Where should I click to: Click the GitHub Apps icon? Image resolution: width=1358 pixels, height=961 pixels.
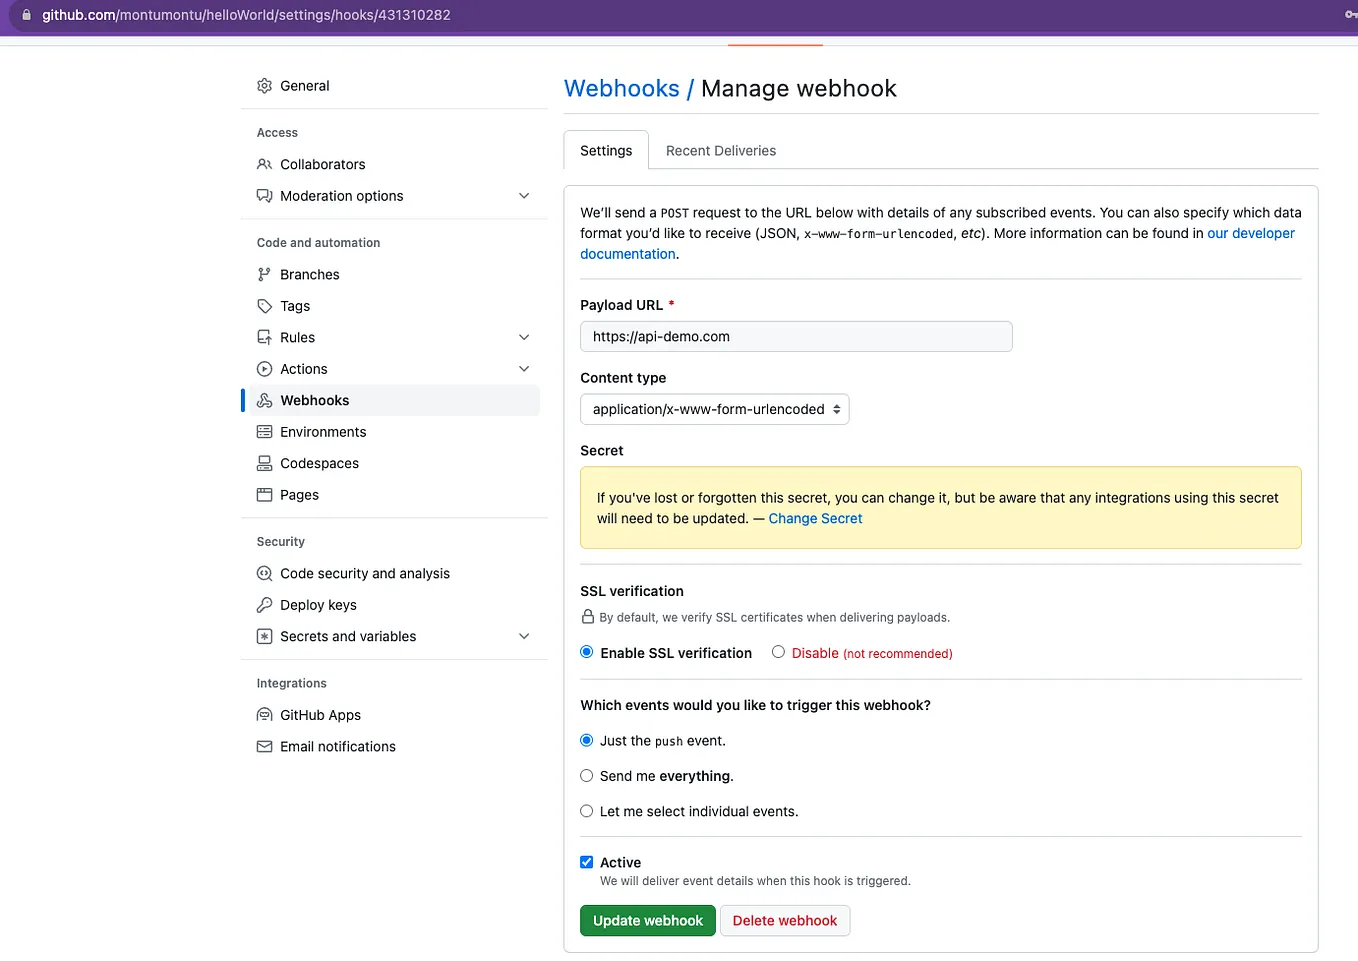pos(264,715)
